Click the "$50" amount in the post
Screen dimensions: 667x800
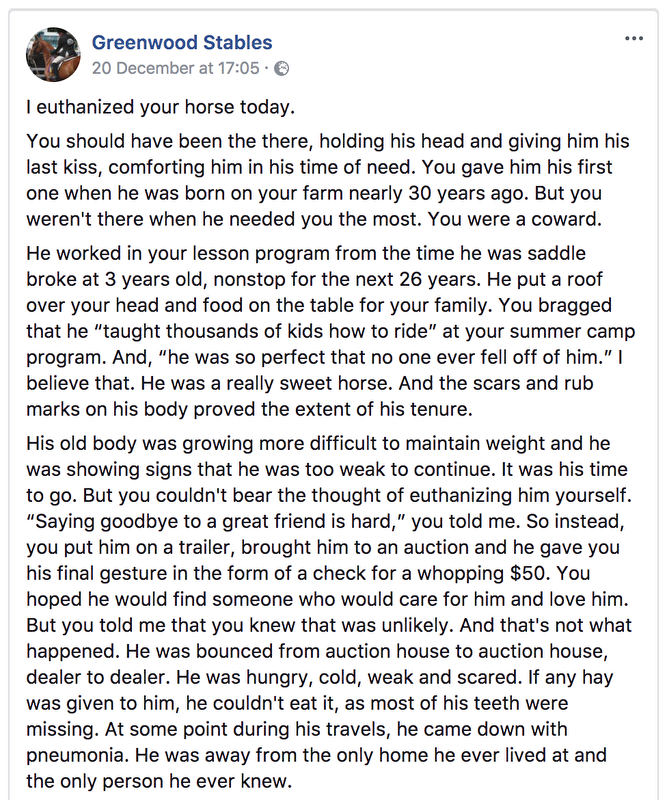point(528,573)
